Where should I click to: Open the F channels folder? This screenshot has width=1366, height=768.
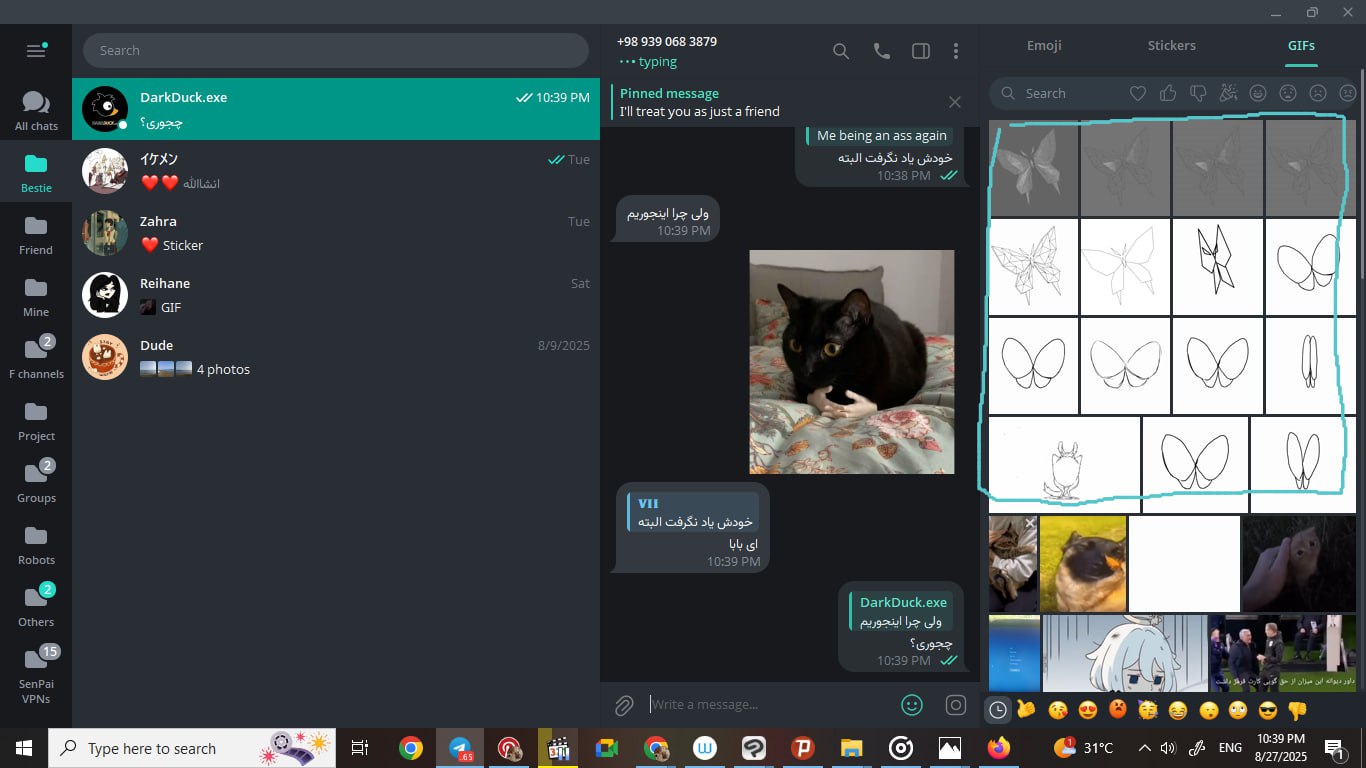[36, 358]
